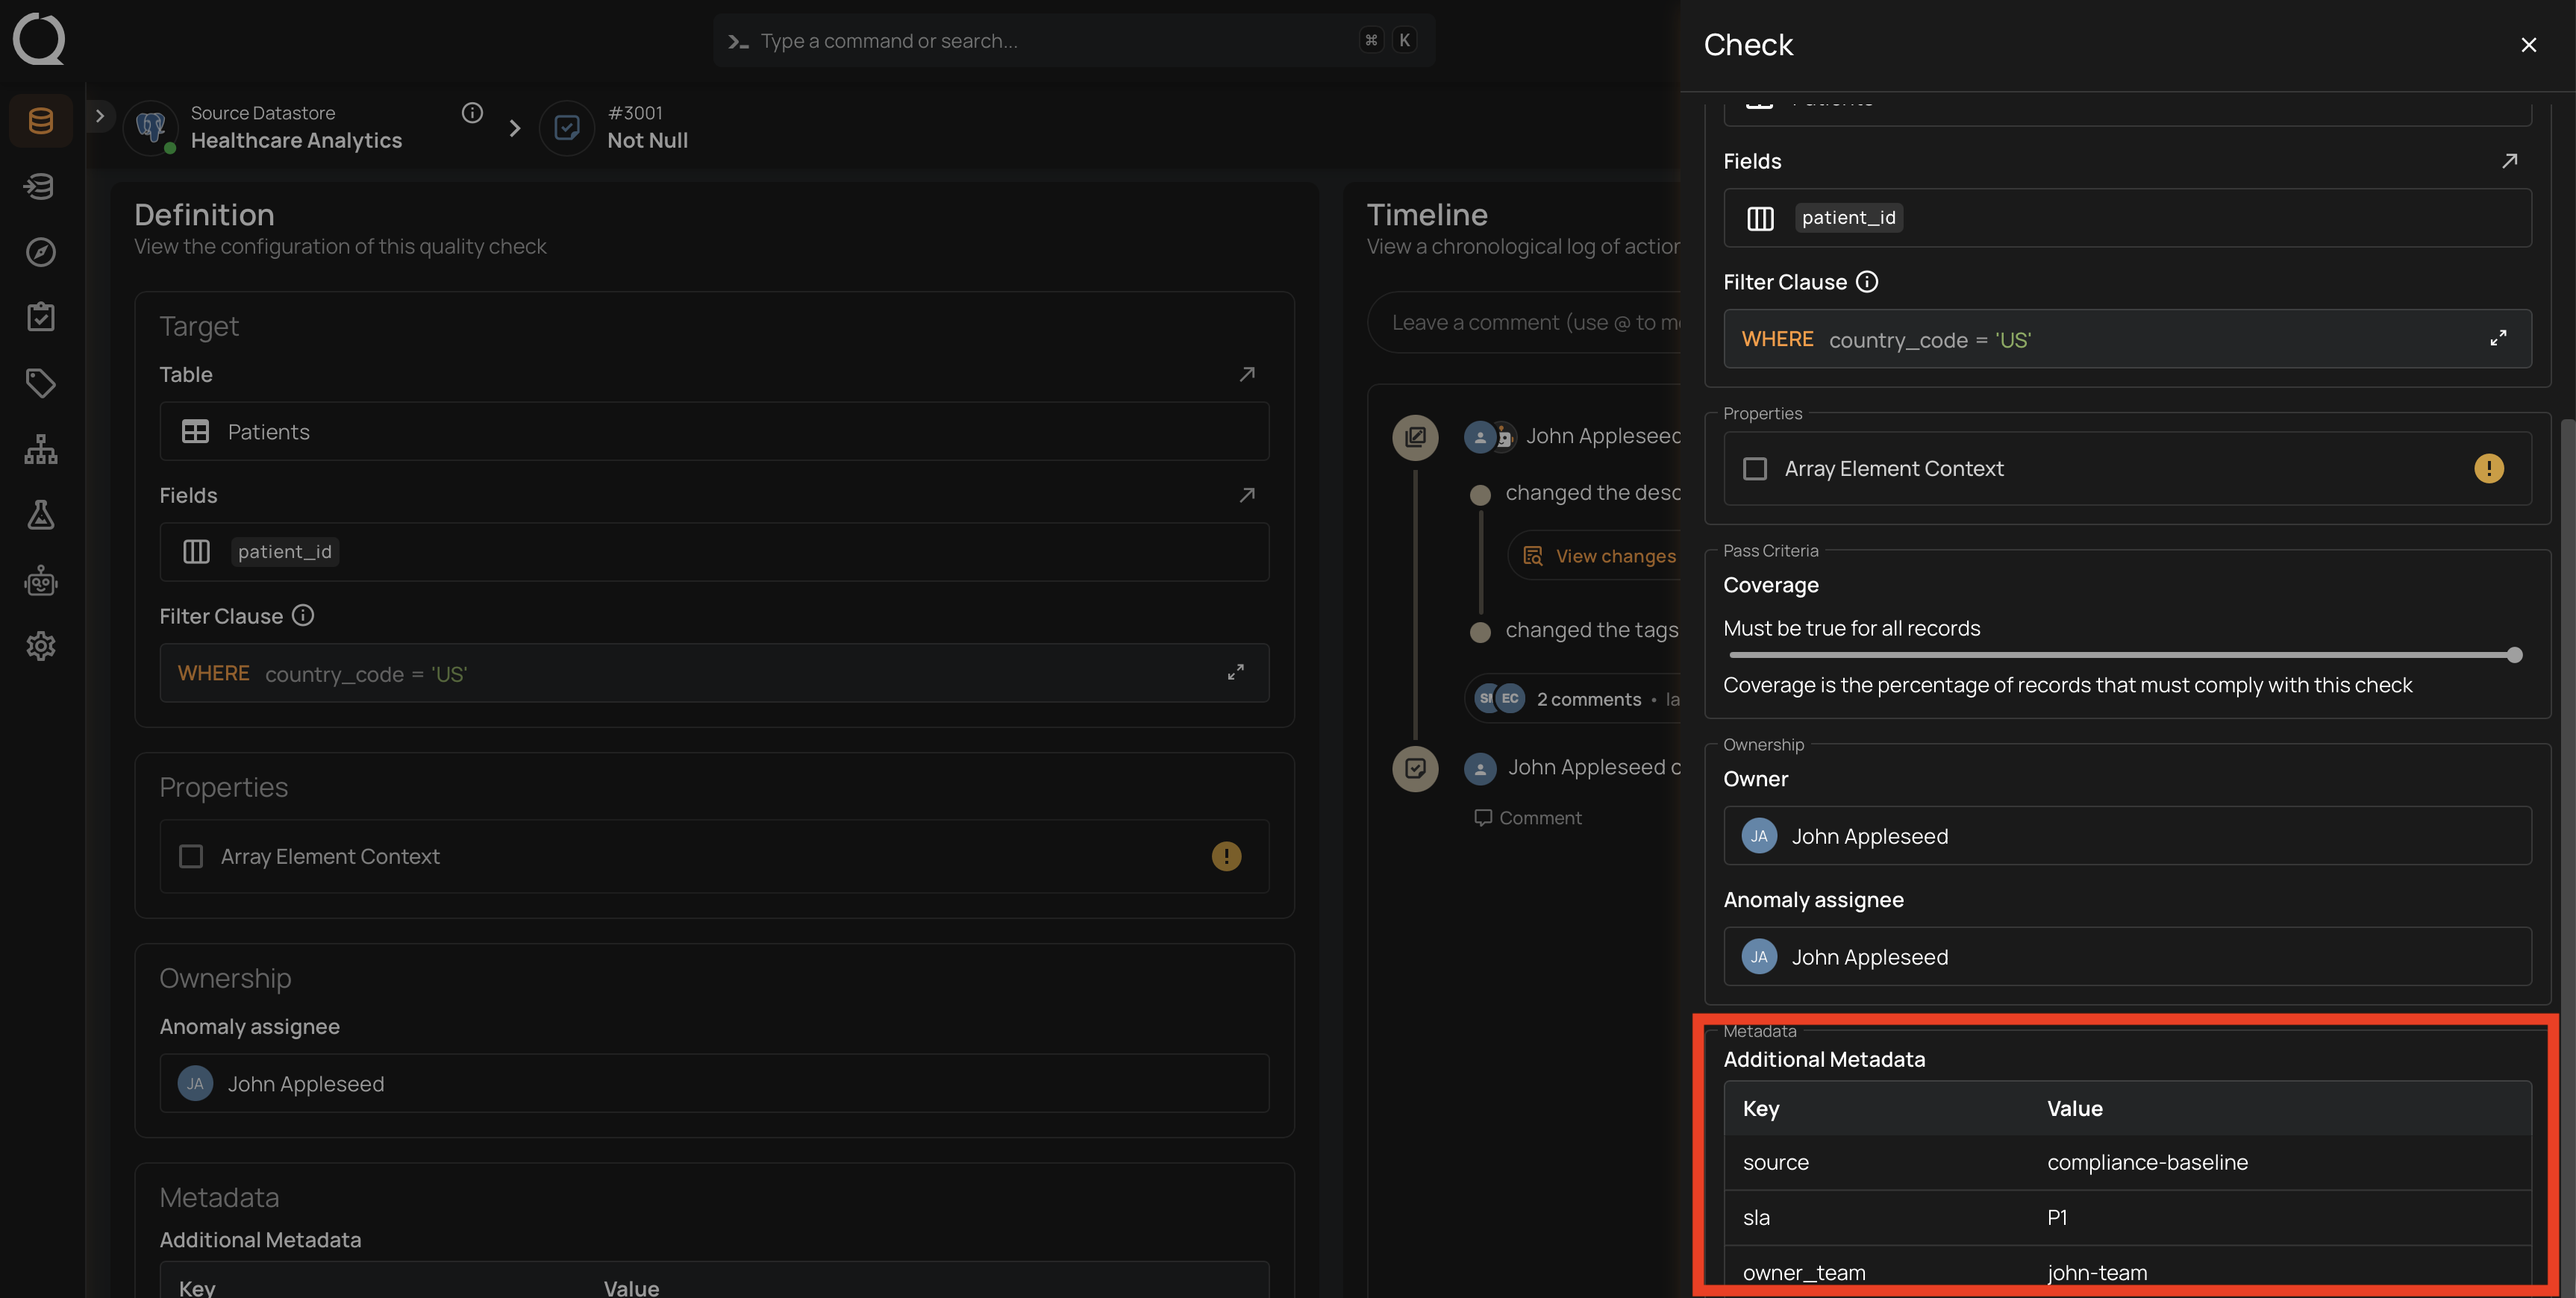Click the Qualytics logo icon
2576x1298 pixels.
39,39
